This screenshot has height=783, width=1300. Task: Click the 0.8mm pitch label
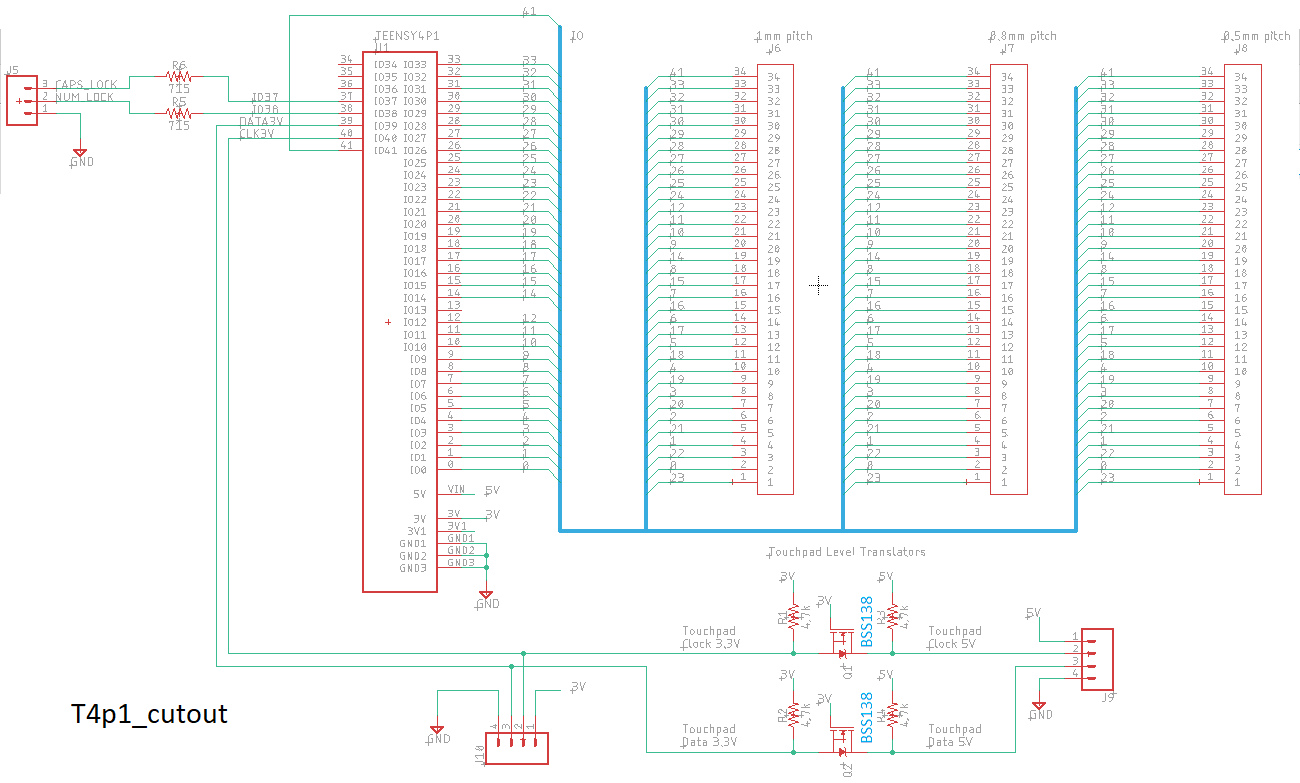pyautogui.click(x=1023, y=36)
